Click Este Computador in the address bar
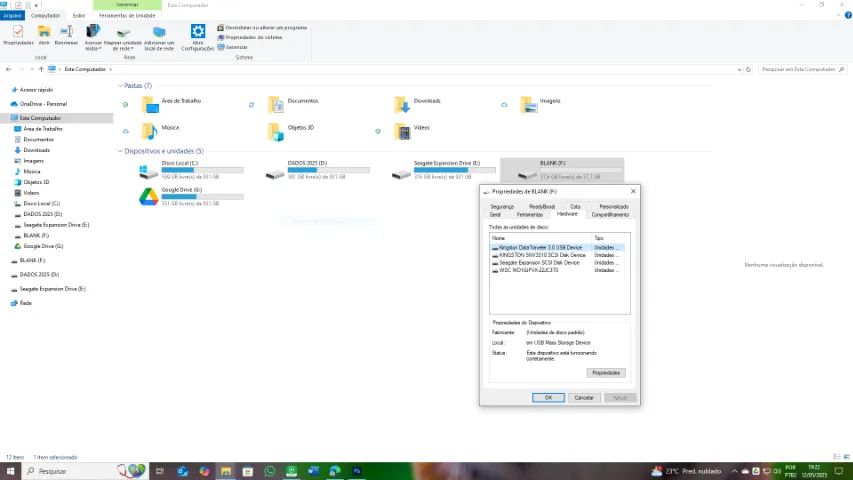This screenshot has width=853, height=480. tap(85, 69)
